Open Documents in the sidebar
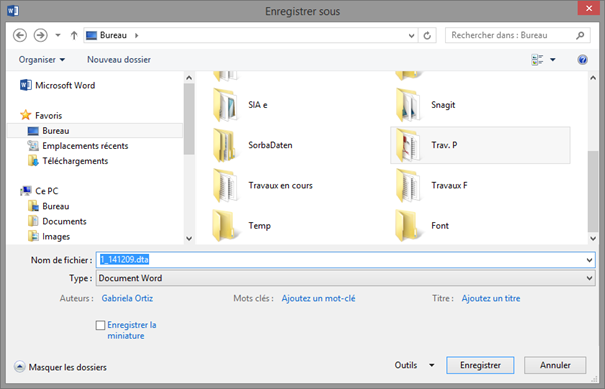The height and width of the screenshot is (389, 605). [x=57, y=222]
